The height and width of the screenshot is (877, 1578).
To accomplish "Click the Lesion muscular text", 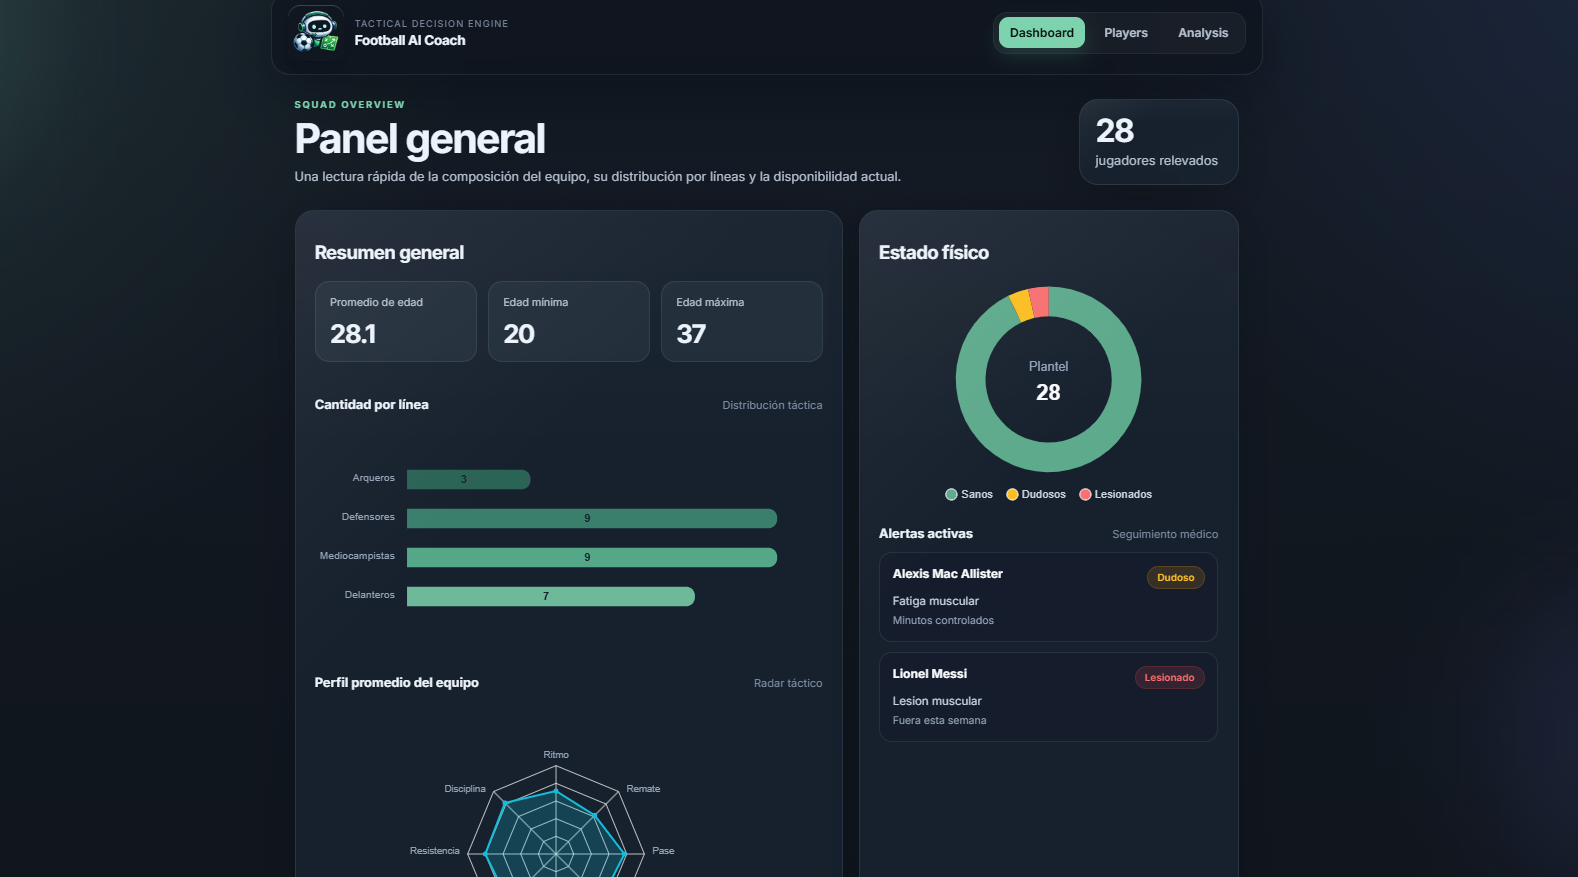I will coord(937,701).
